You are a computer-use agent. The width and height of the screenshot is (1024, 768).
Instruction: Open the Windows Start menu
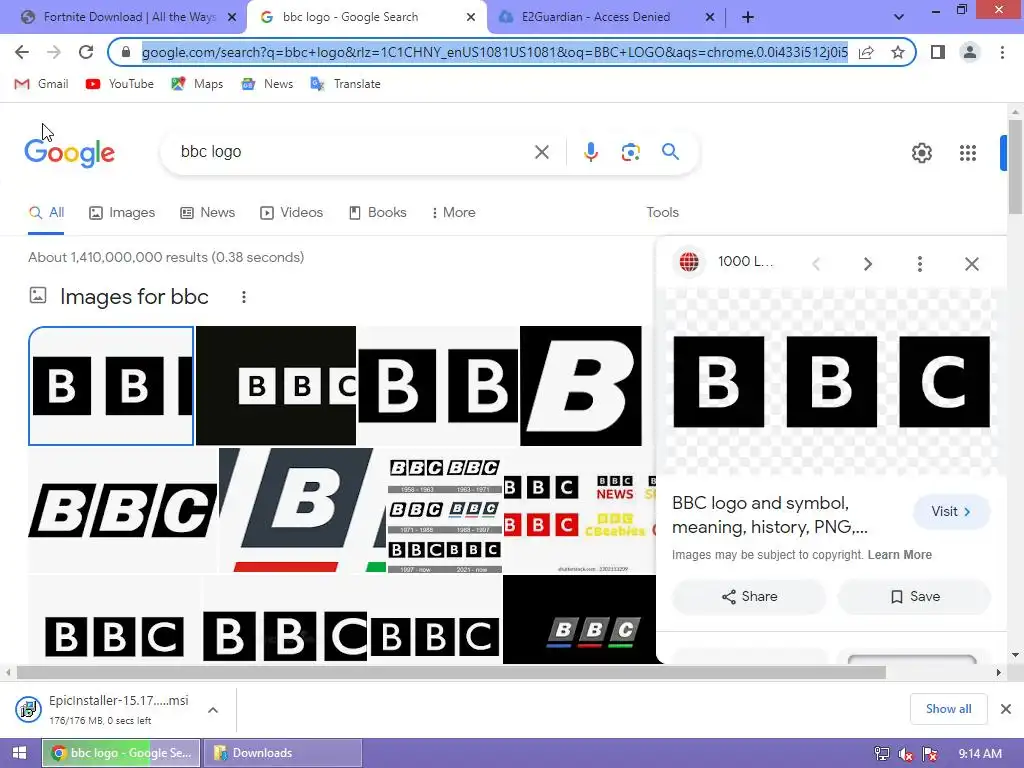tap(19, 753)
